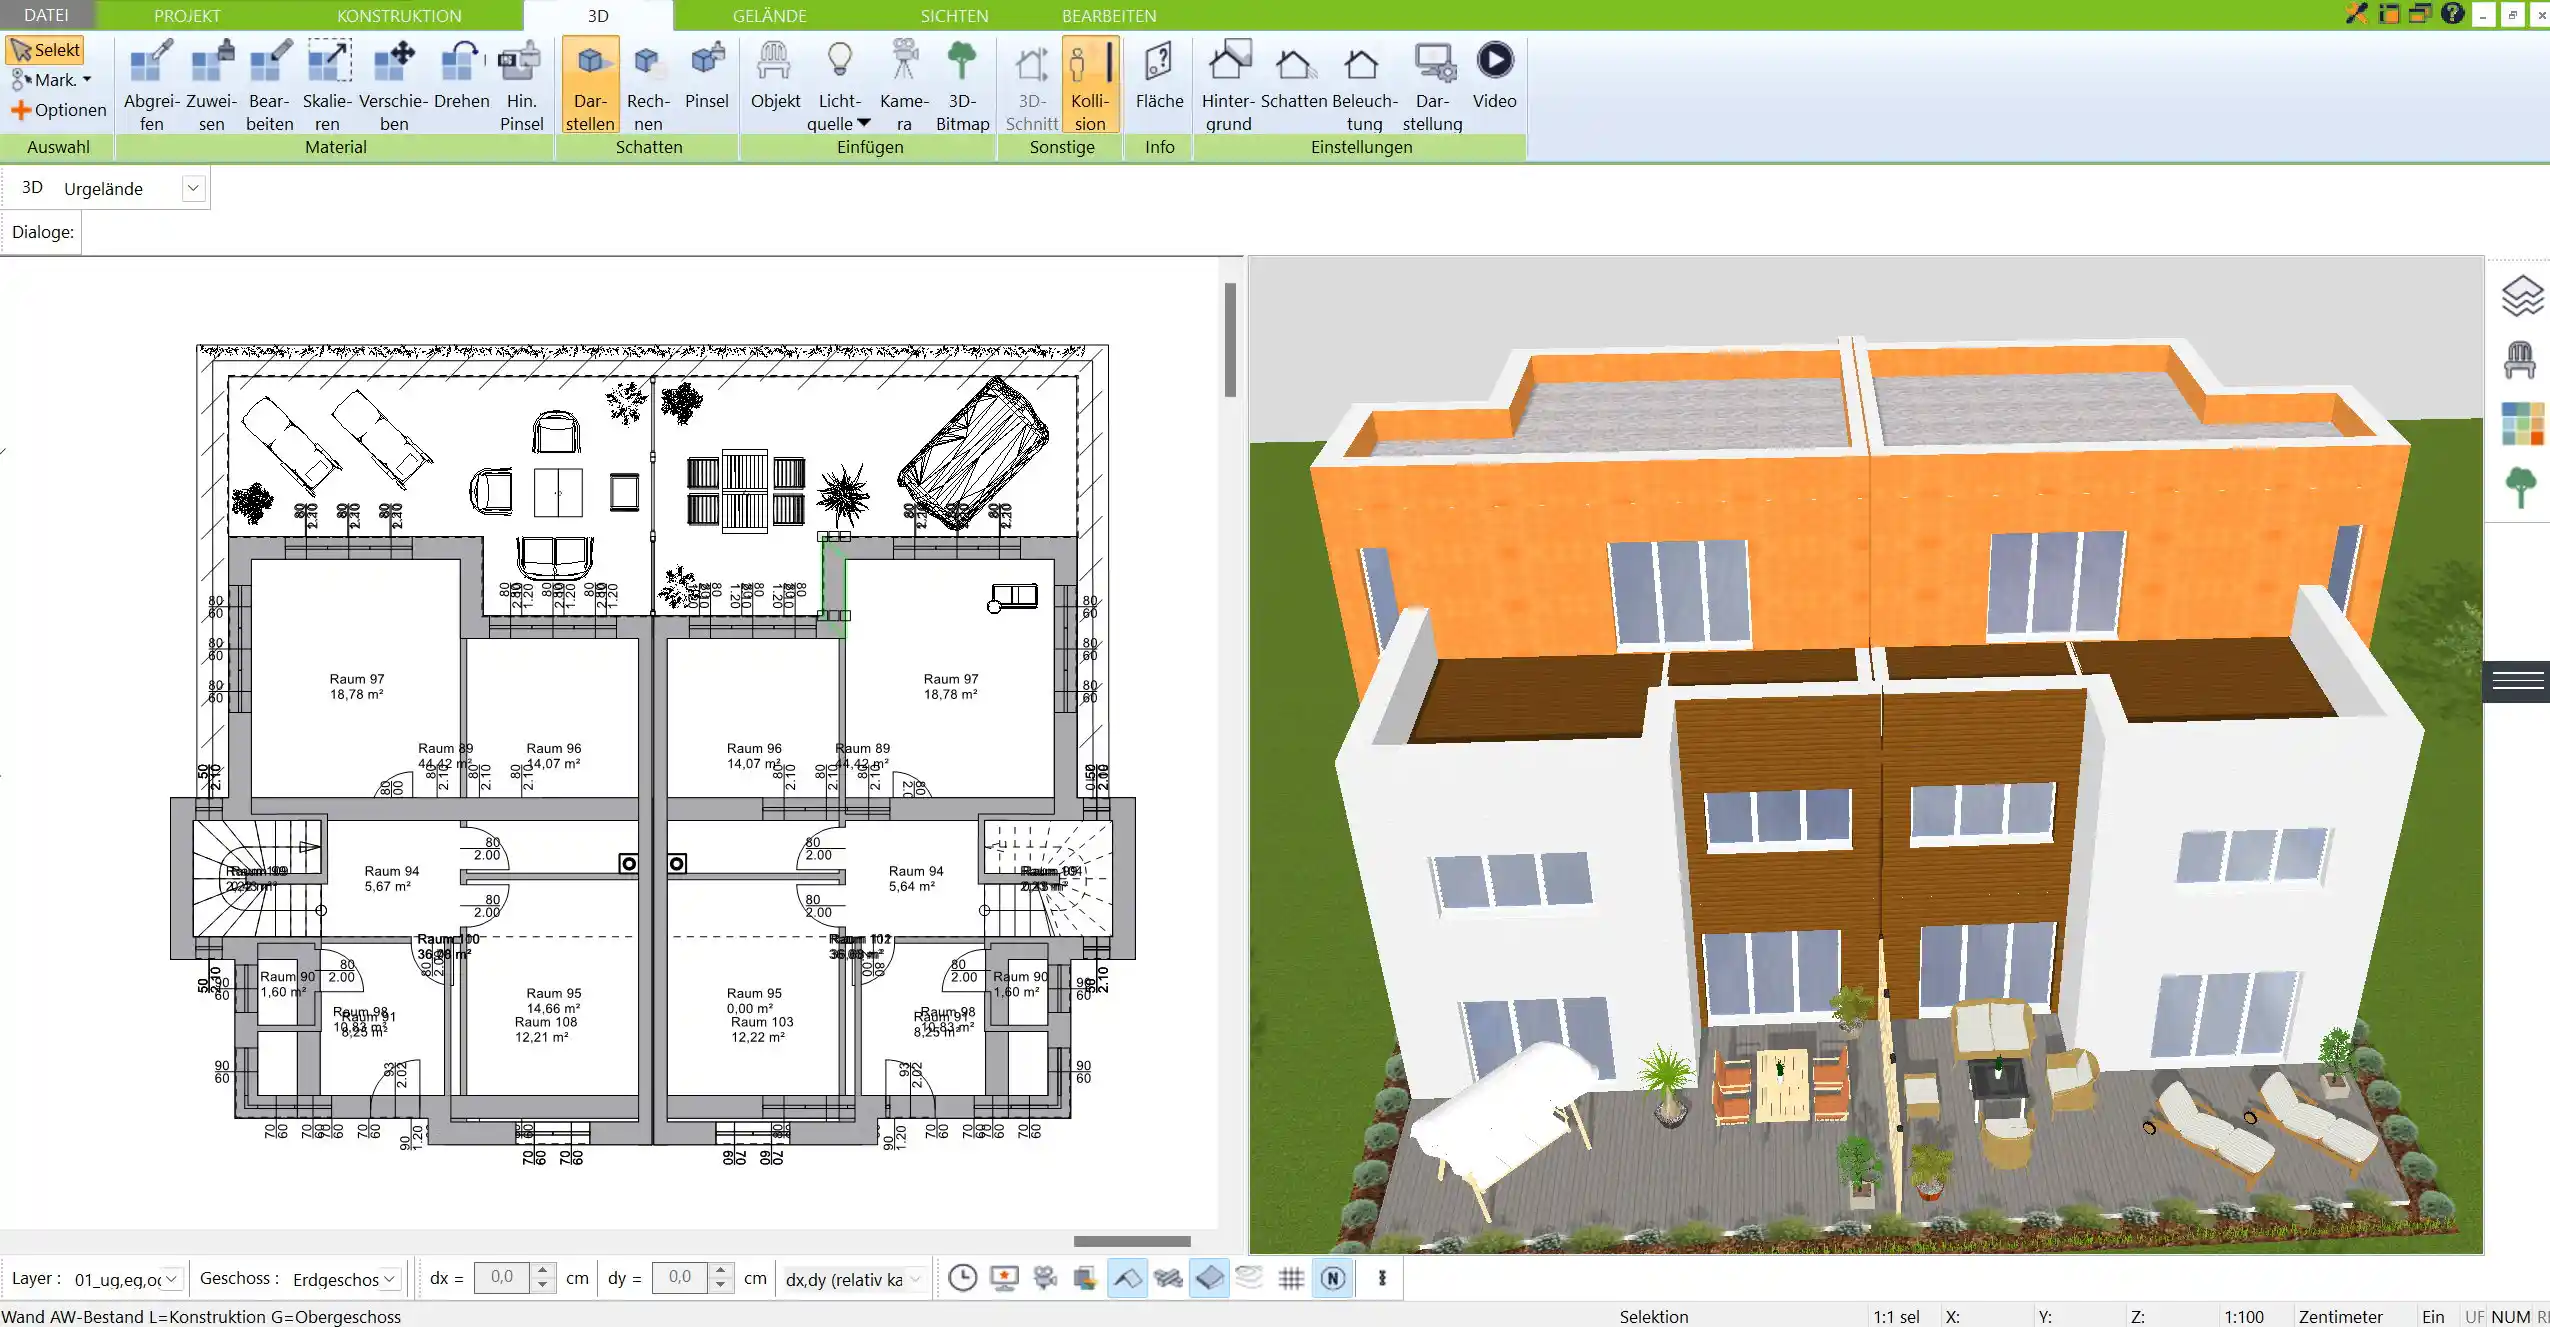The height and width of the screenshot is (1327, 2550).
Task: Toggle the floor plane icon in bottom toolbar
Action: point(1209,1278)
